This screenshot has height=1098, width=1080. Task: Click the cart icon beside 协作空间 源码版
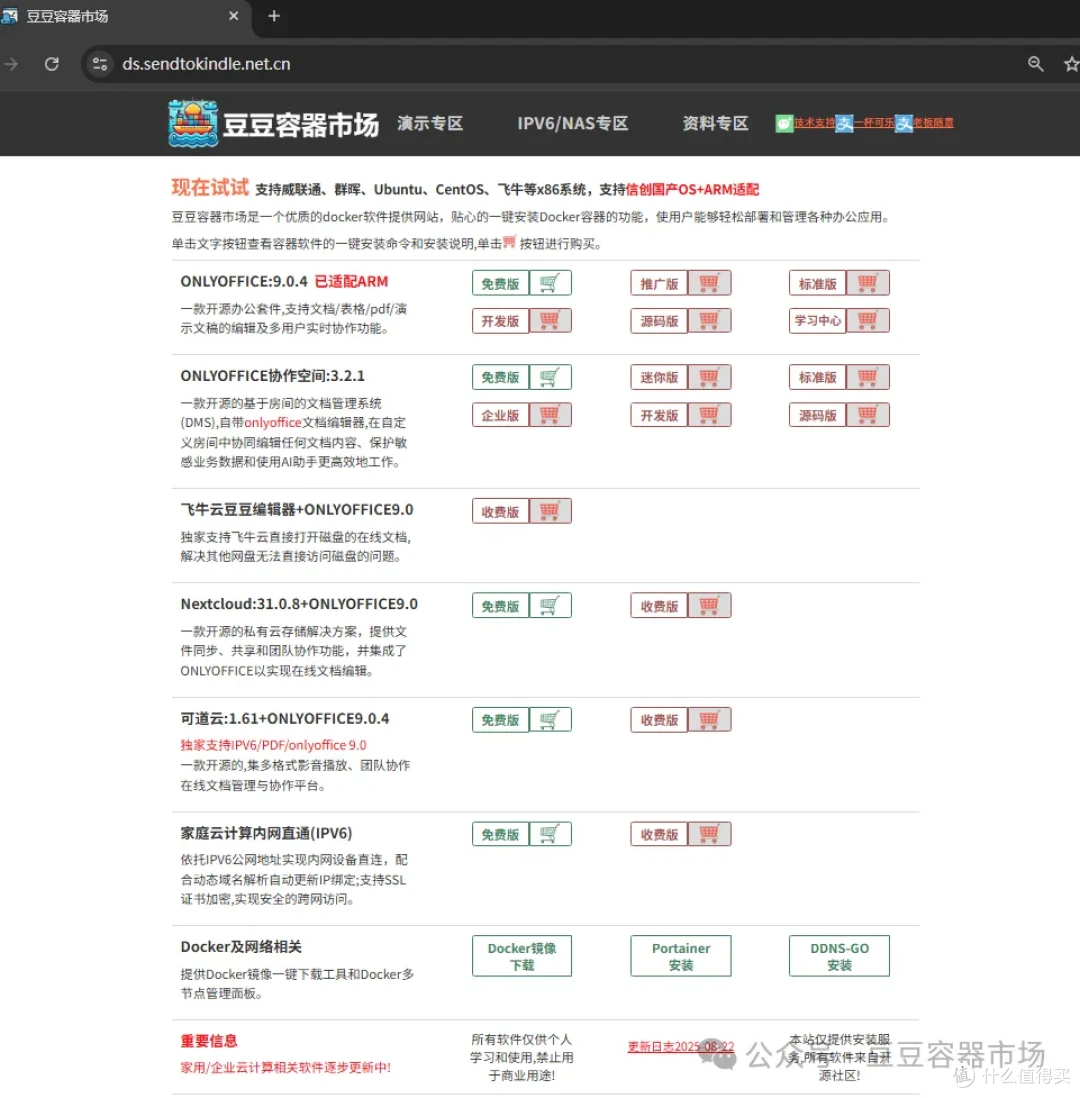click(x=868, y=415)
